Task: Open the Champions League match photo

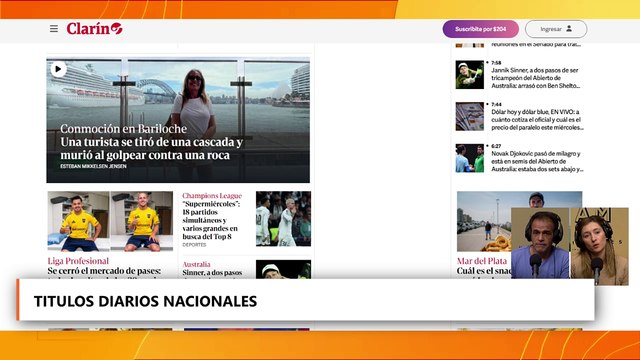Action: (x=283, y=219)
